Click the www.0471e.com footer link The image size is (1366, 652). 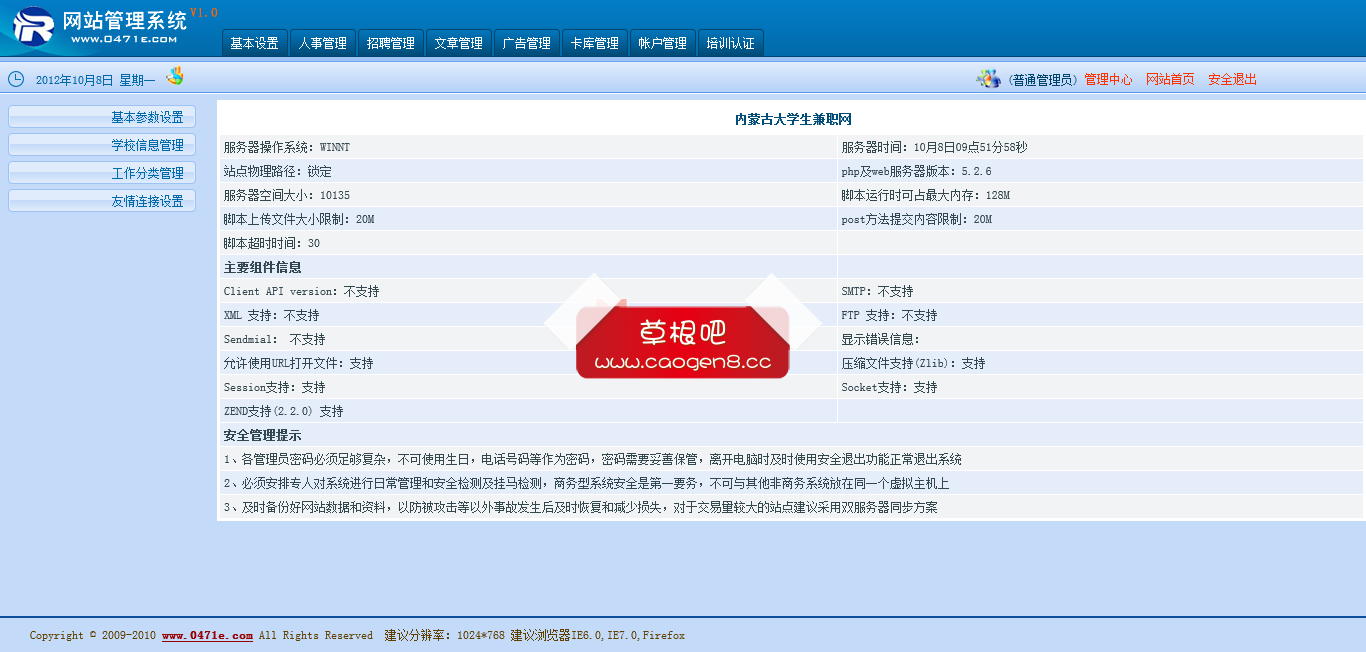coord(207,636)
